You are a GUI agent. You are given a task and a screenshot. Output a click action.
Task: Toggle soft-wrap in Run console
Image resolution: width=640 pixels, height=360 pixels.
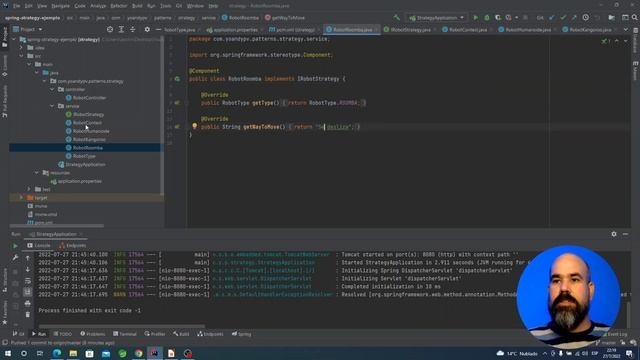27,281
